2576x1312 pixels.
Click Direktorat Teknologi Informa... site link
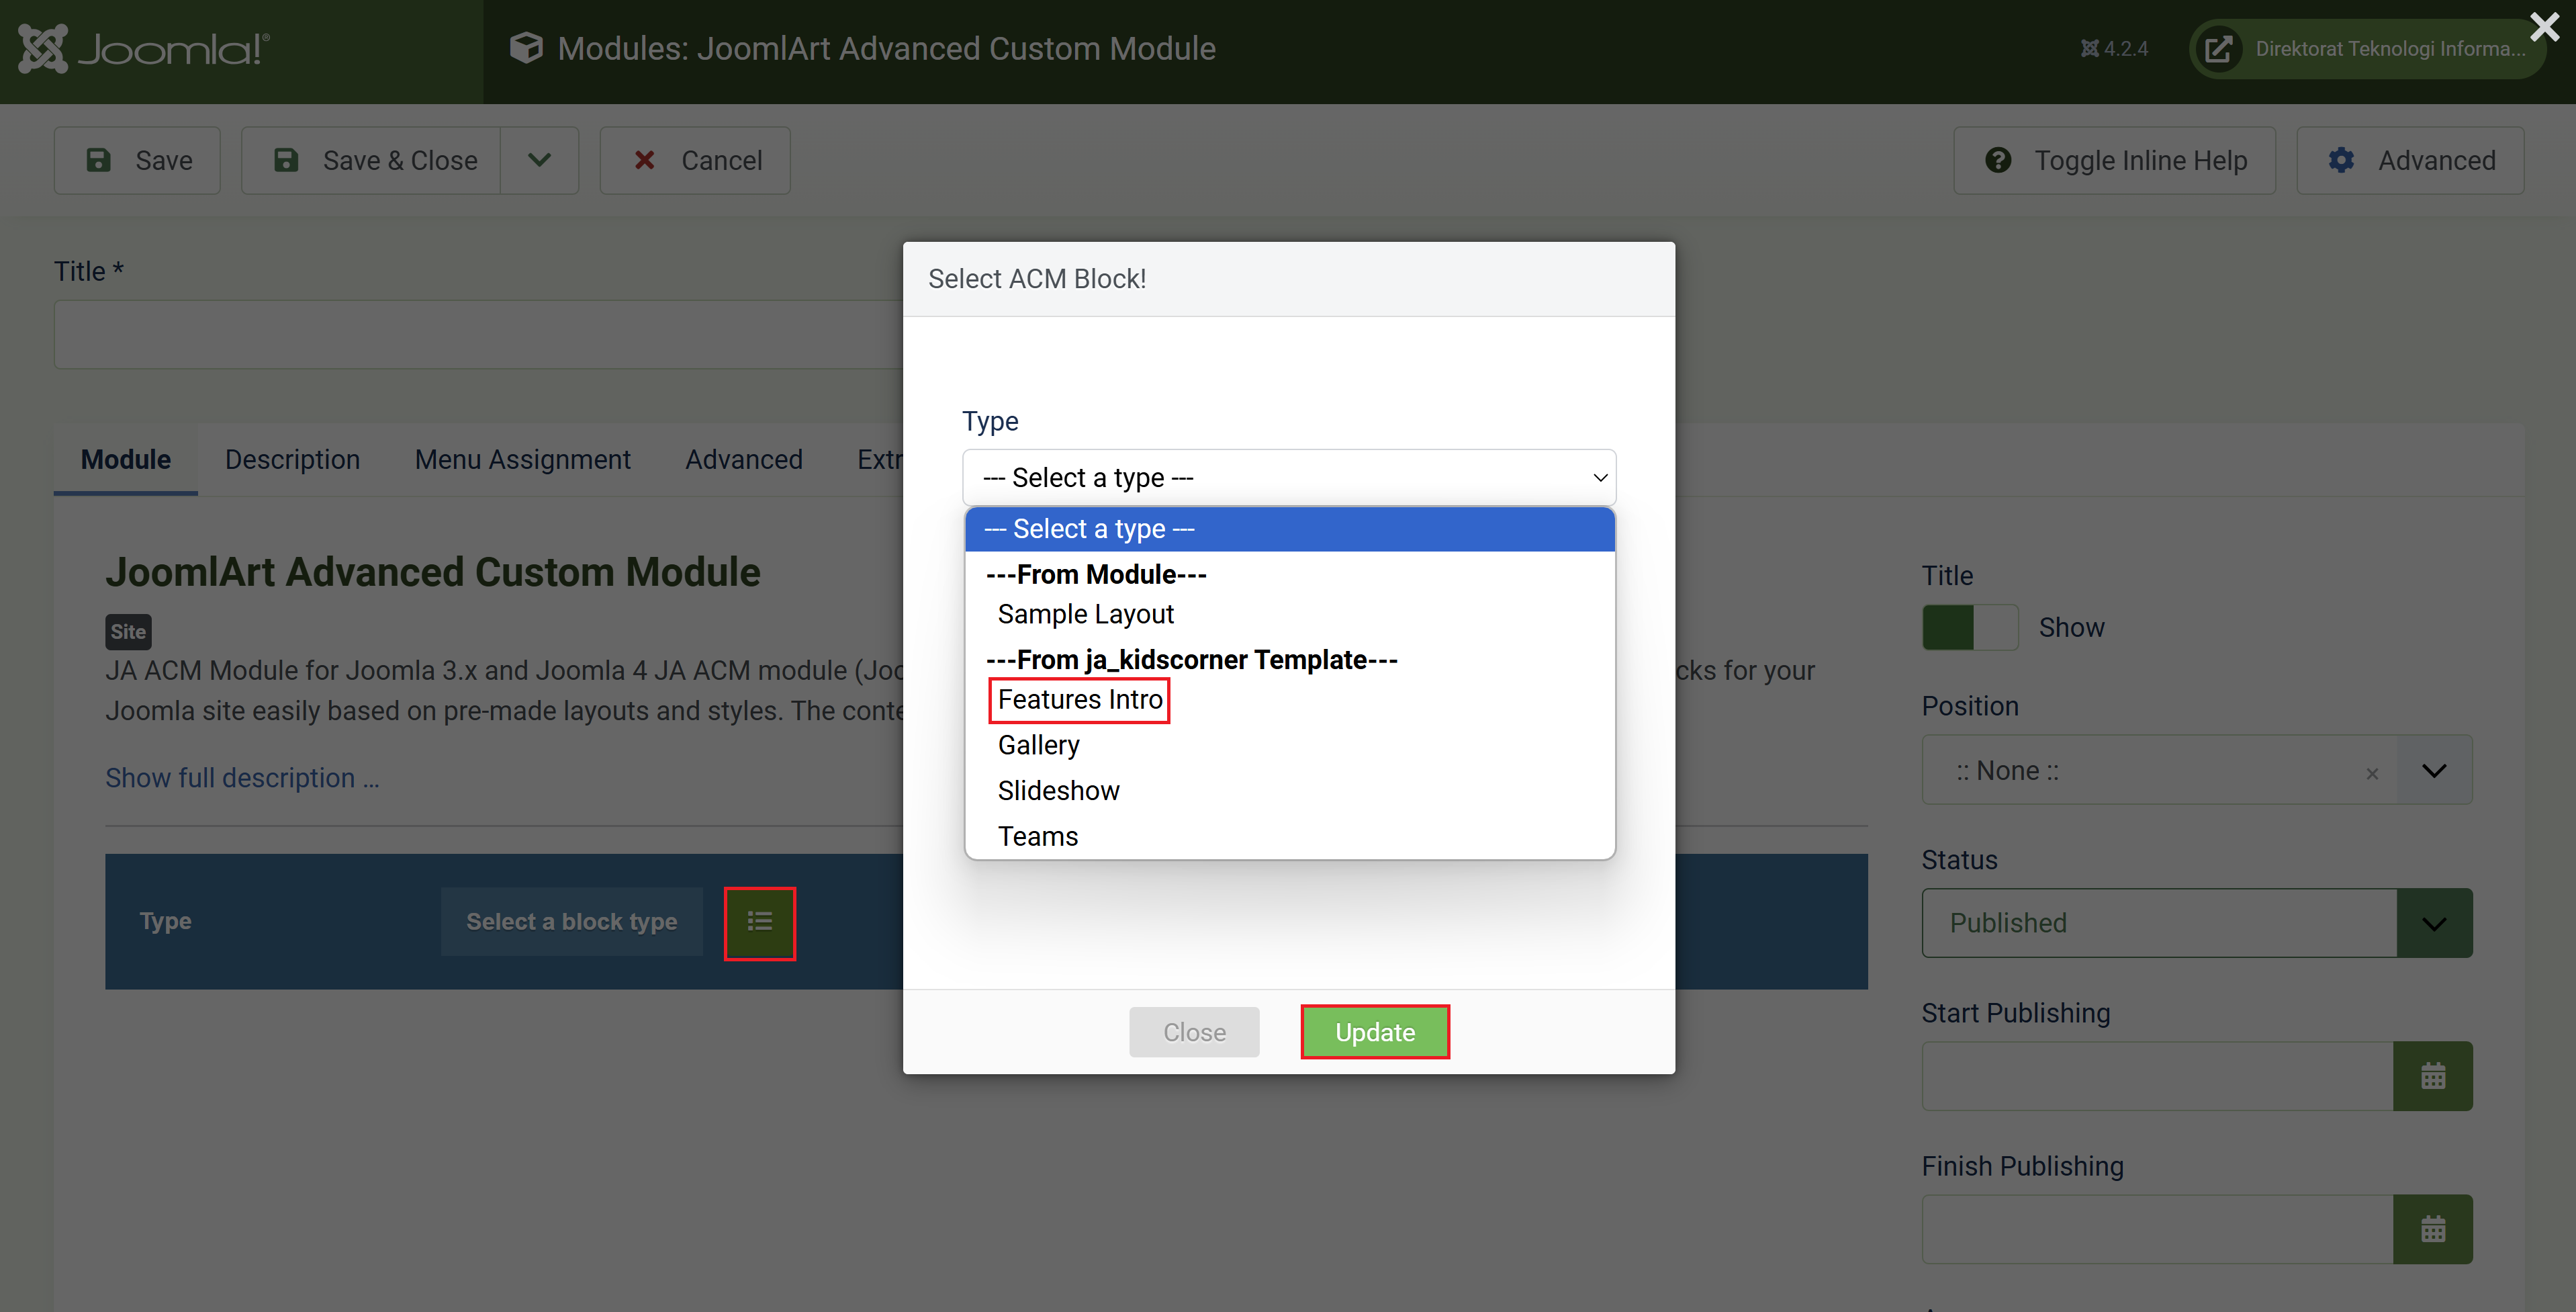click(2390, 48)
